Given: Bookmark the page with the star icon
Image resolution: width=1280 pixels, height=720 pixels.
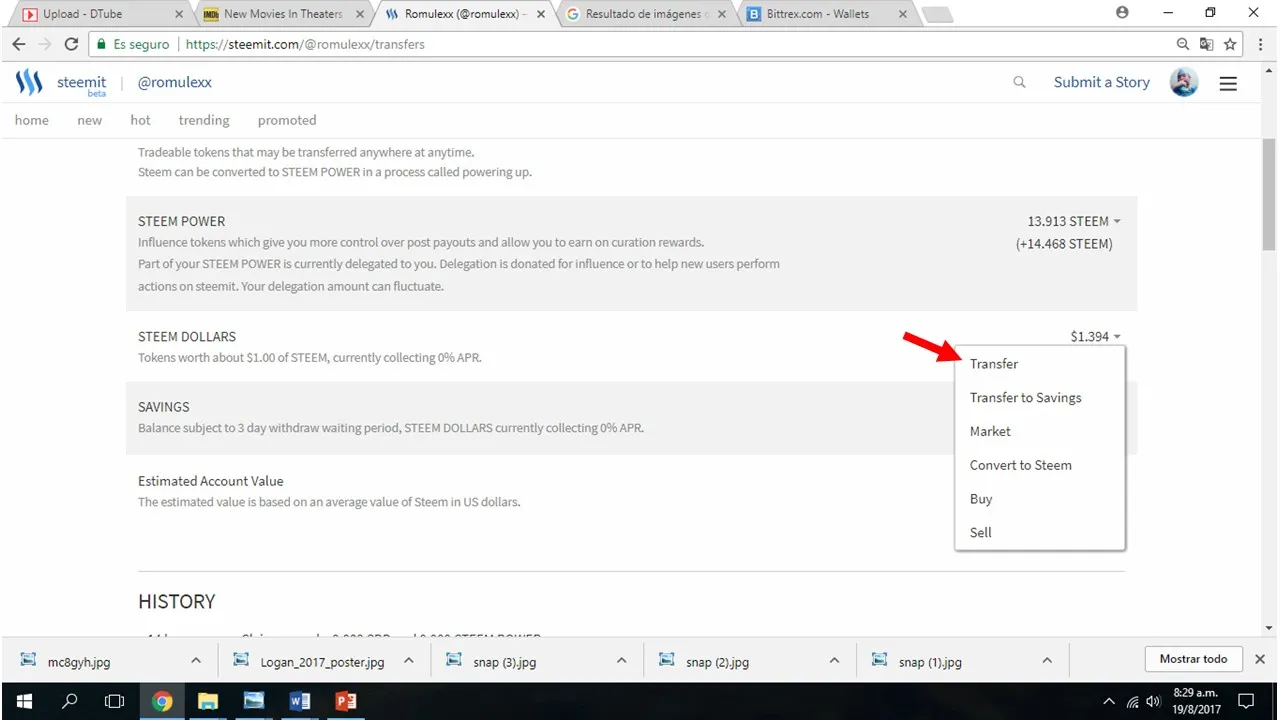Looking at the screenshot, I should [1230, 44].
